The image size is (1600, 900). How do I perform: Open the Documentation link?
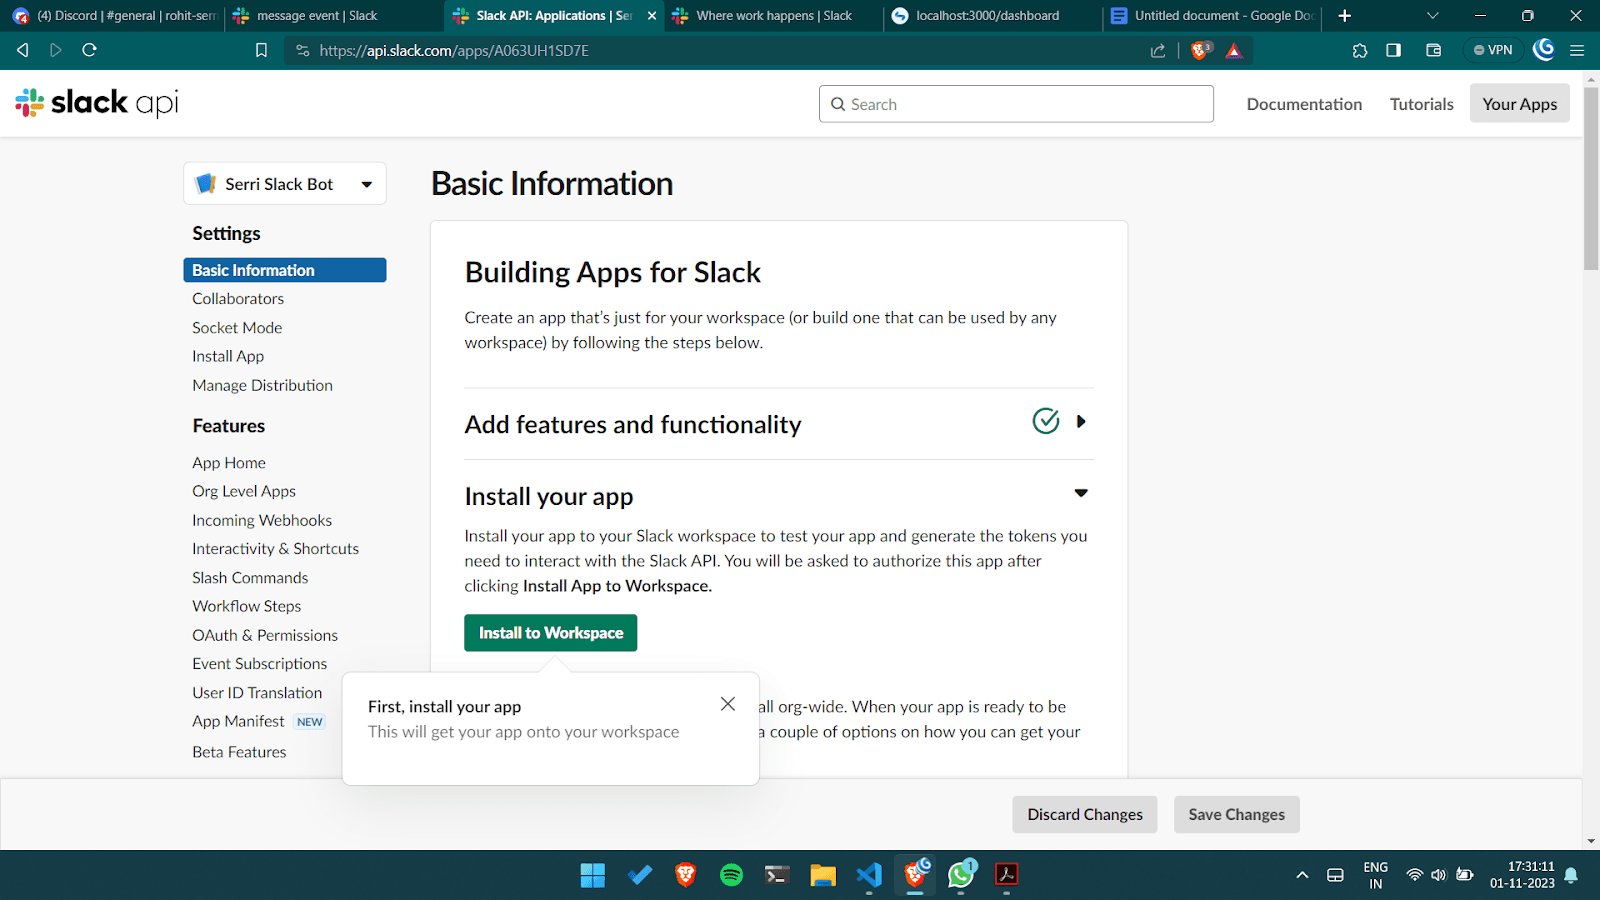tap(1304, 104)
